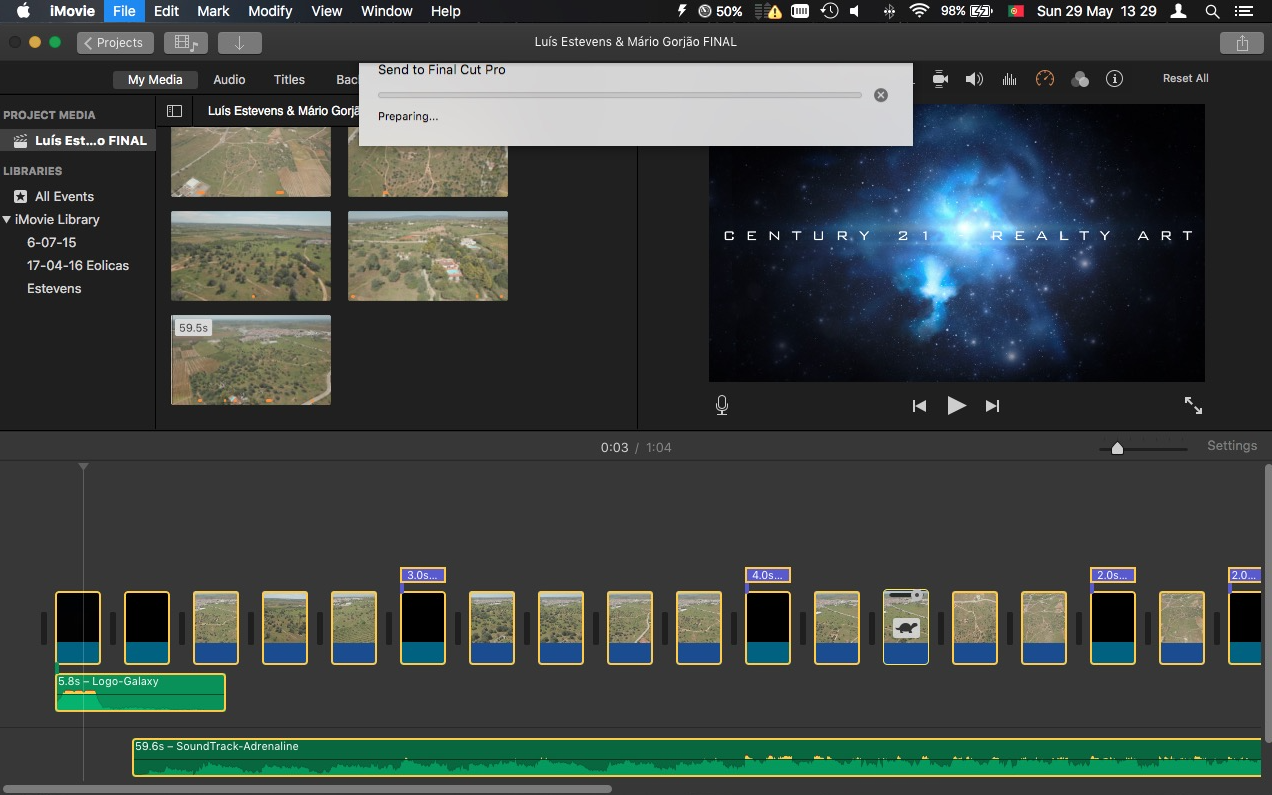The image size is (1272, 795).
Task: Open Spotlight search in menu bar
Action: [1212, 11]
